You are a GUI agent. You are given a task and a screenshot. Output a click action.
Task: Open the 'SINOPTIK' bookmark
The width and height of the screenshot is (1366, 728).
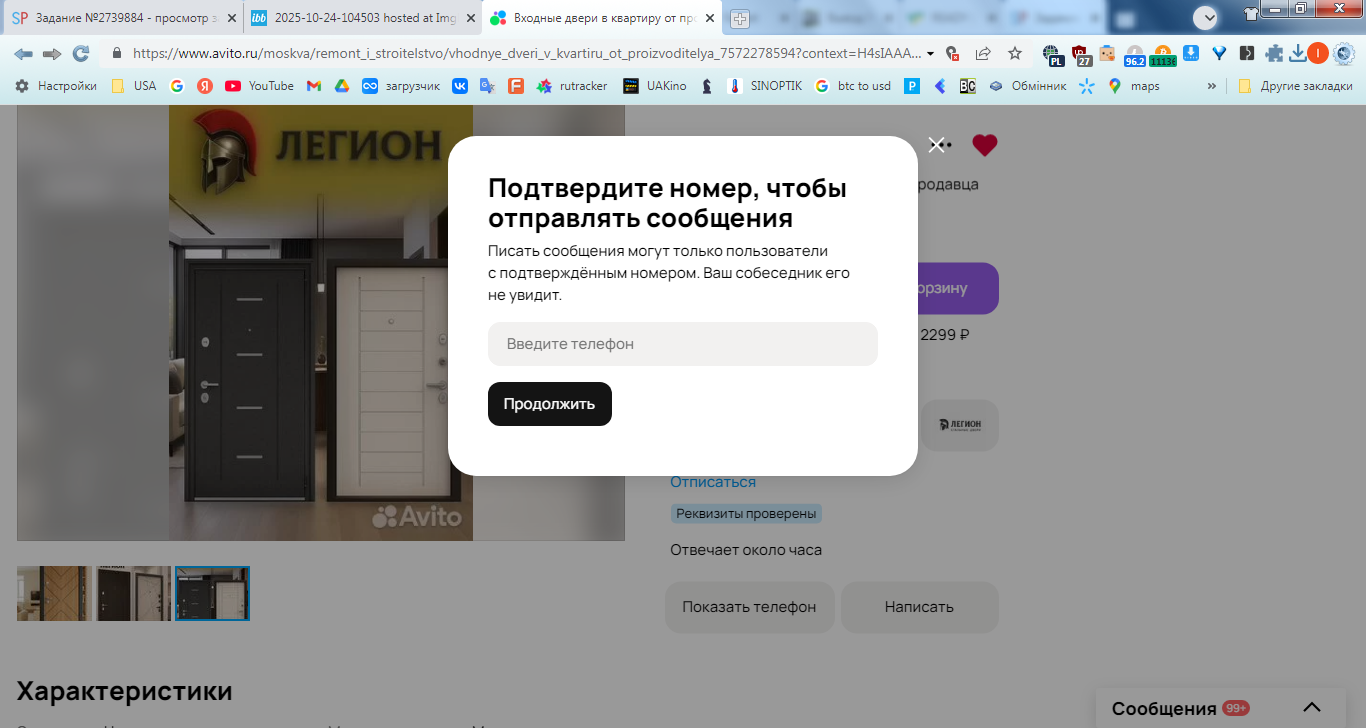tap(765, 86)
